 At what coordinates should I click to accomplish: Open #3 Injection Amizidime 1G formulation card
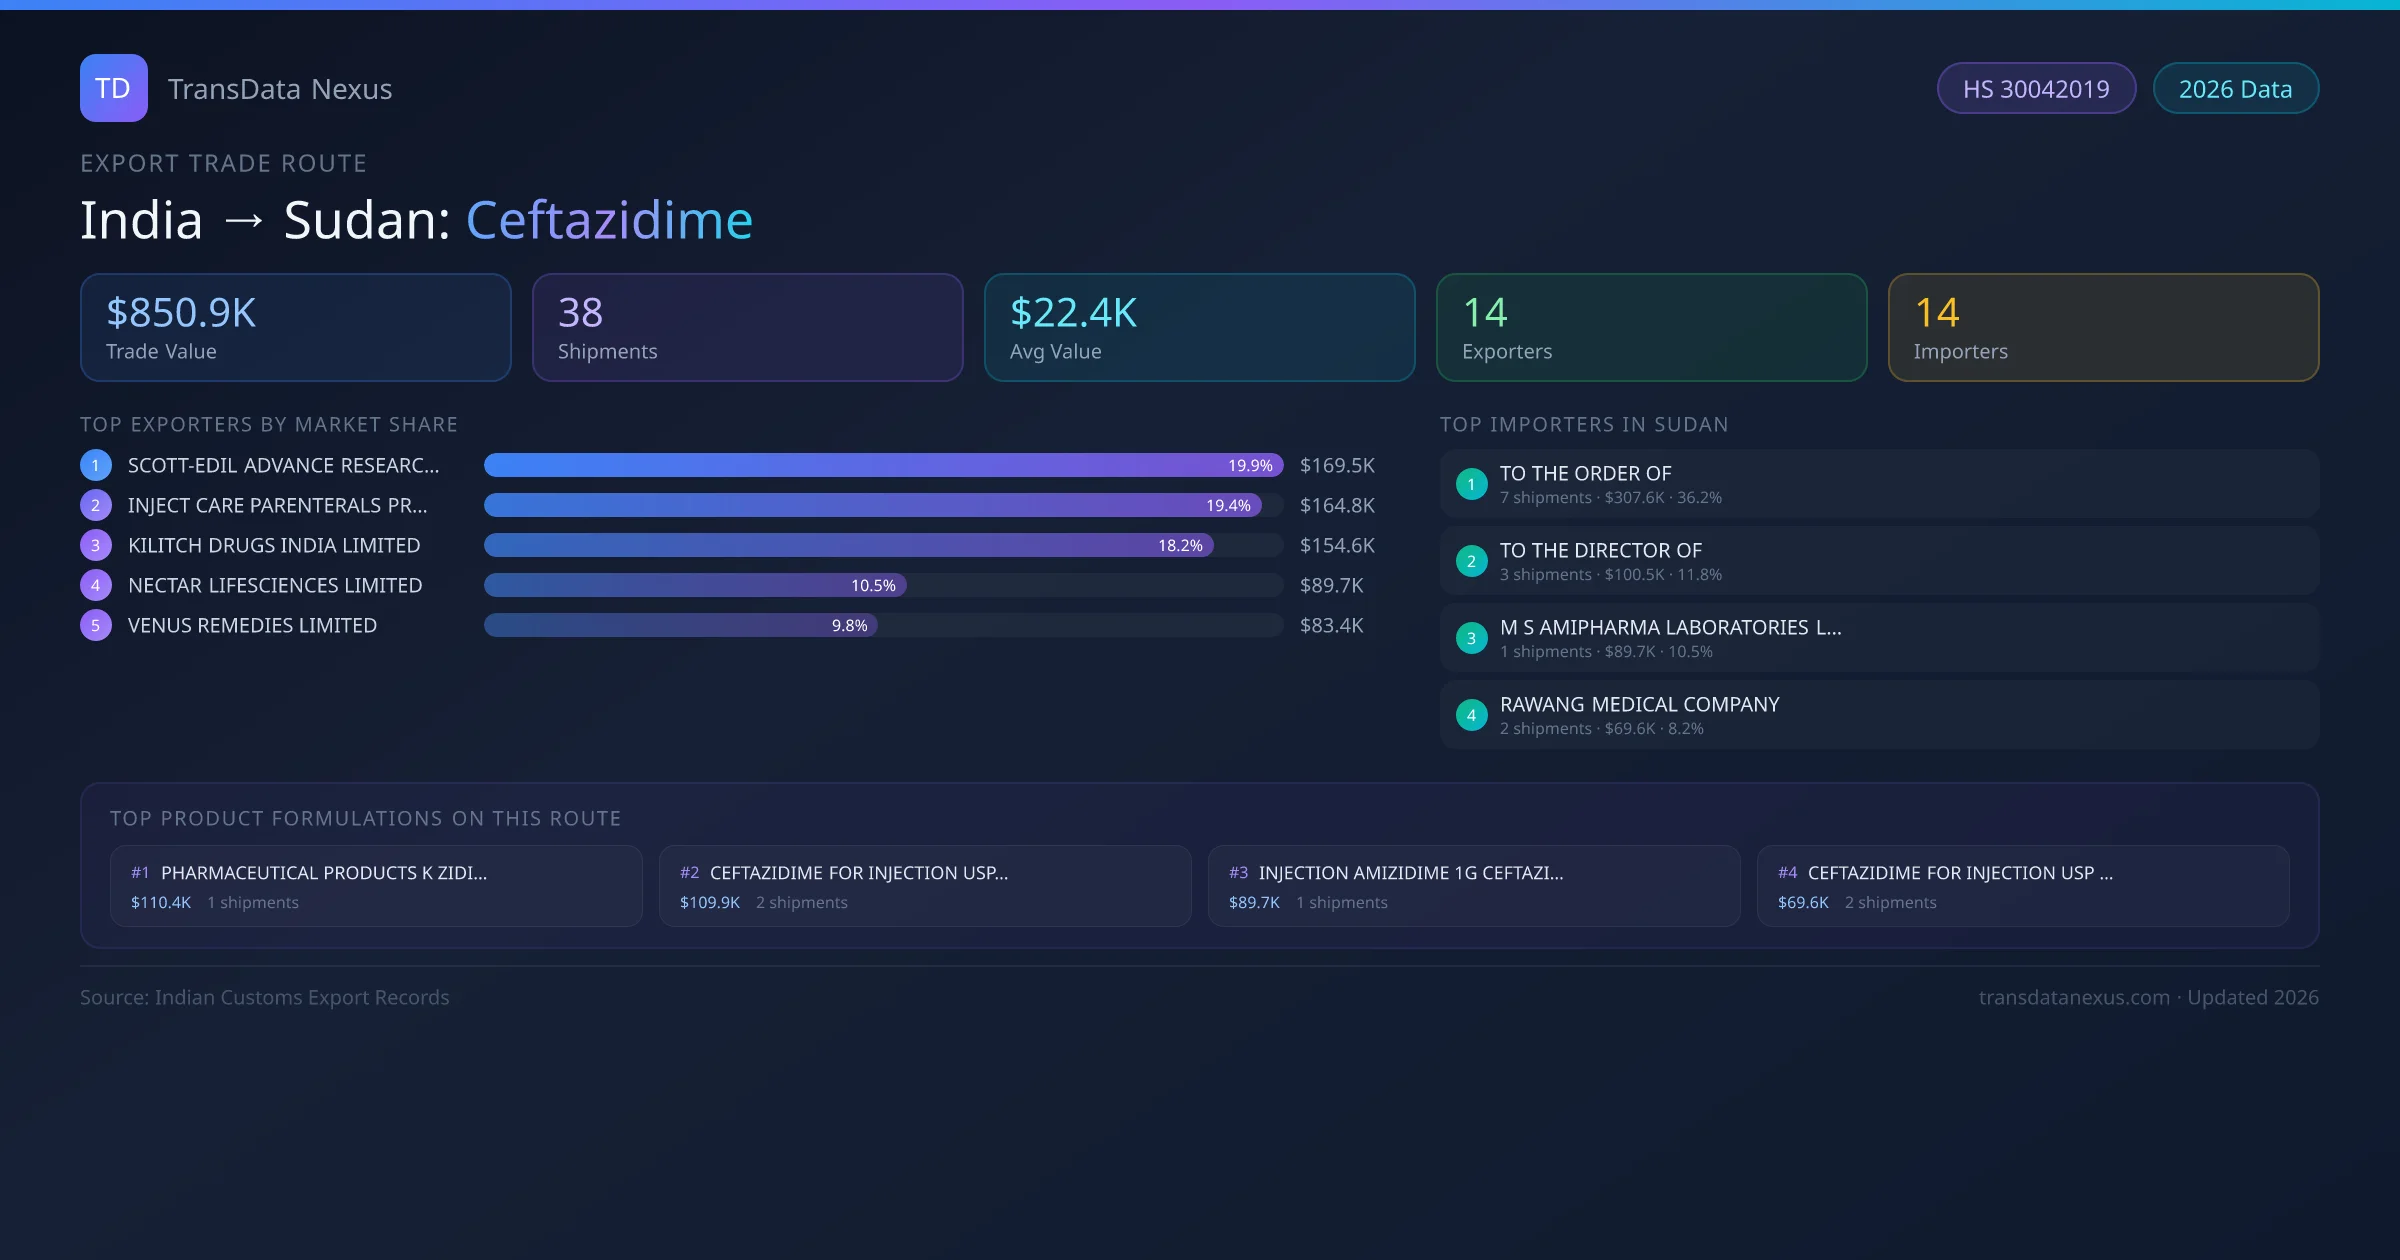click(1473, 886)
